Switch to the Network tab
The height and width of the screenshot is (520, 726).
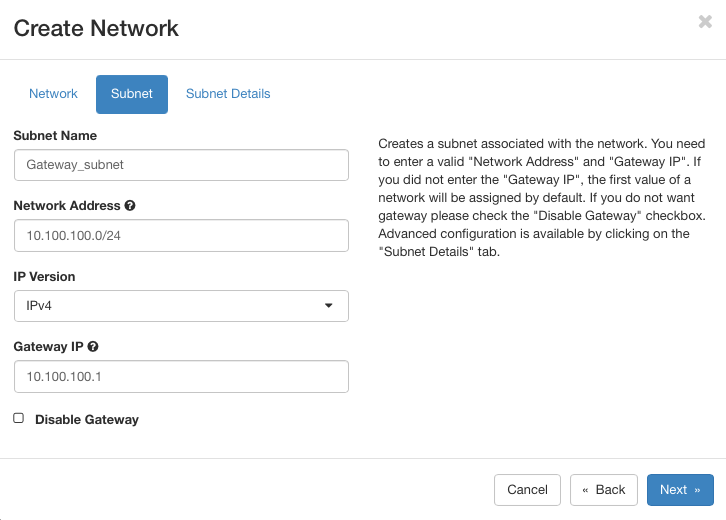[x=53, y=94]
